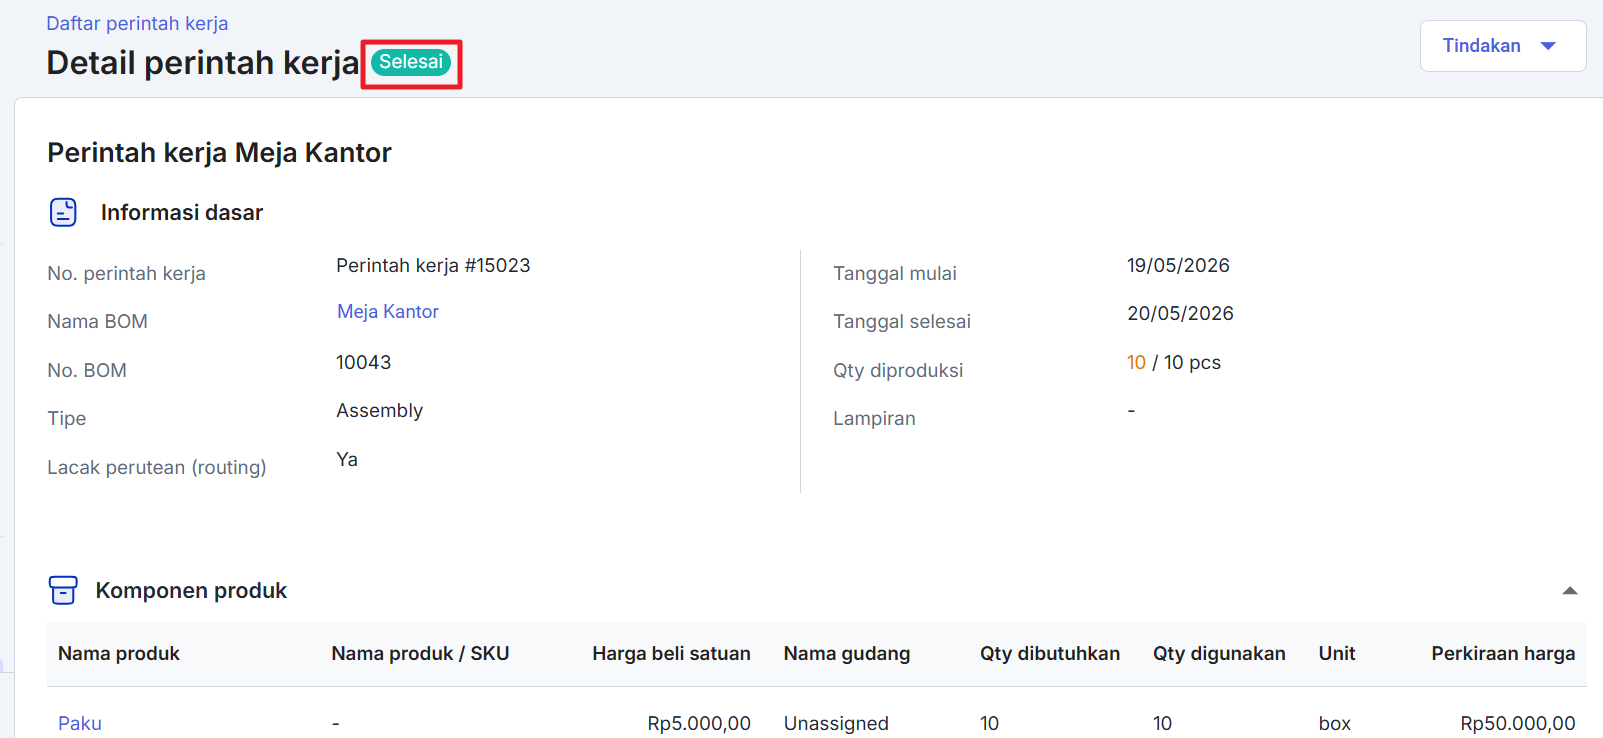The width and height of the screenshot is (1603, 738).
Task: Click the Perkiraan harga column header
Action: click(x=1503, y=653)
